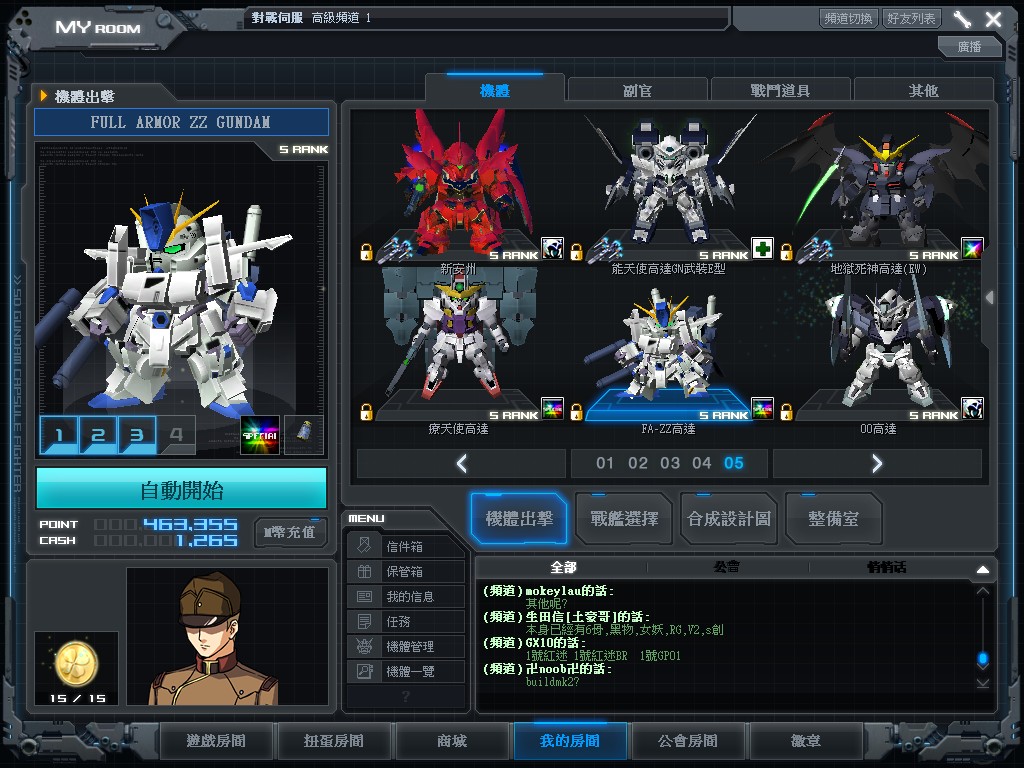Switch to 機體 tab

tap(494, 90)
